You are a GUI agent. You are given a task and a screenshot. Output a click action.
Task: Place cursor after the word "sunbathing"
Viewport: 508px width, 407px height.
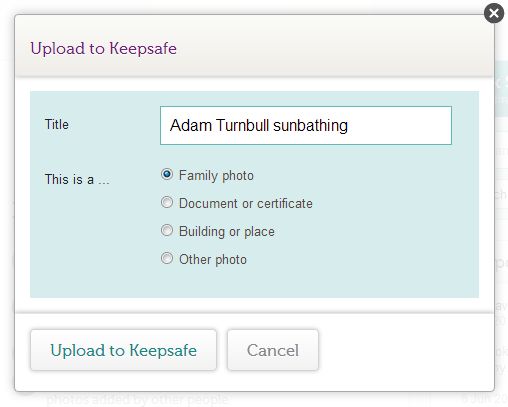point(349,126)
